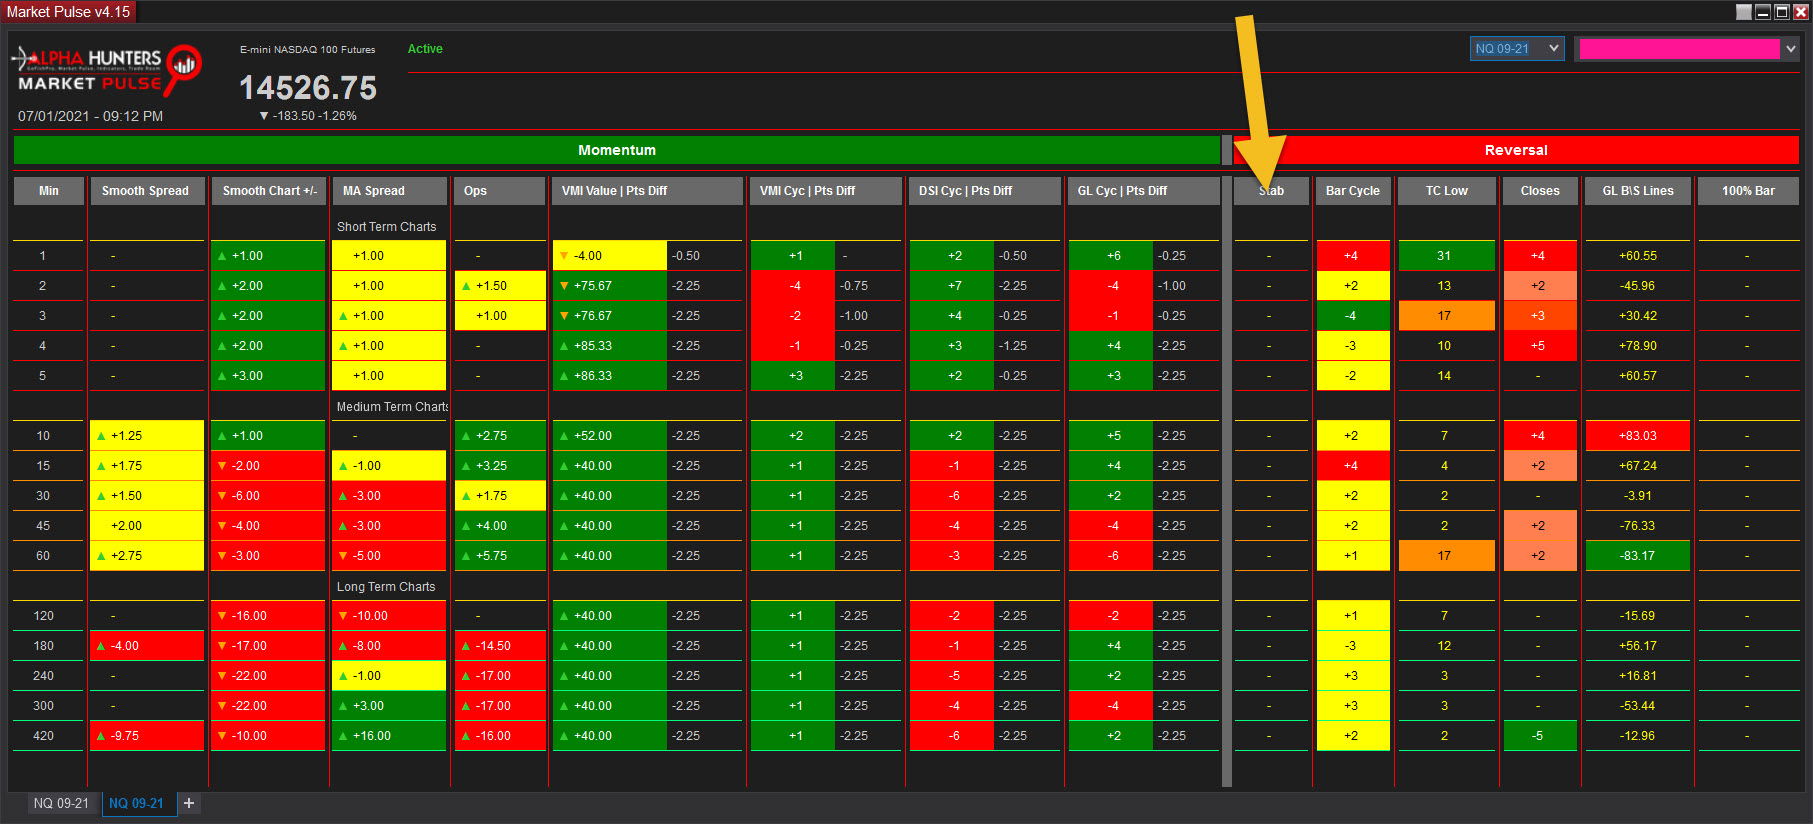Image resolution: width=1813 pixels, height=824 pixels.
Task: Click the GL B\S Lines column header
Action: coord(1638,191)
